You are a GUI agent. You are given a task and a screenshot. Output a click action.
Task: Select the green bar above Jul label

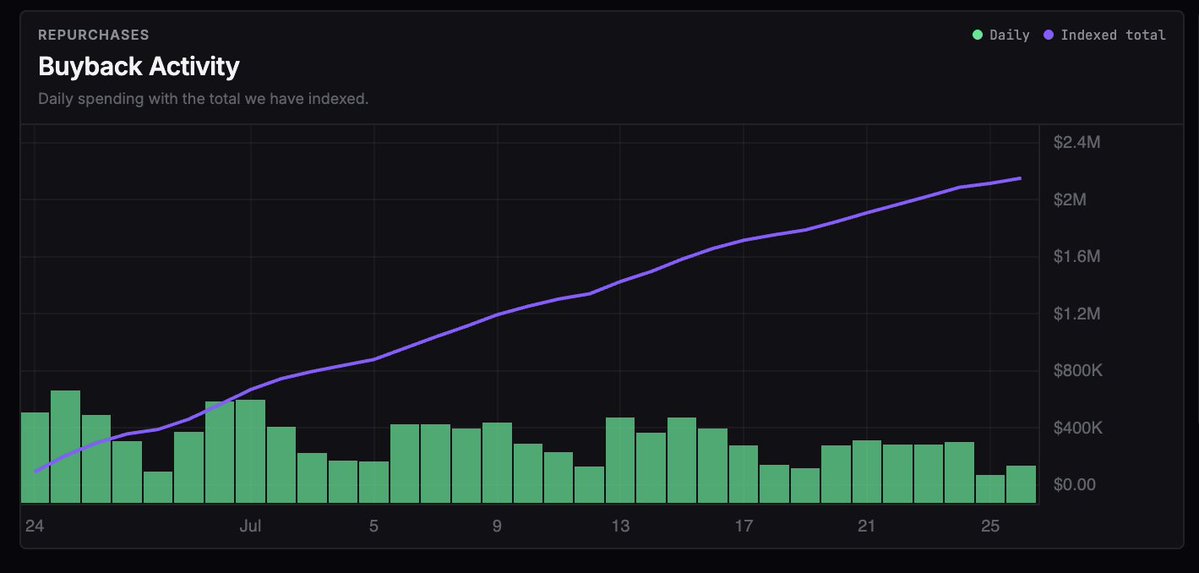click(250, 451)
